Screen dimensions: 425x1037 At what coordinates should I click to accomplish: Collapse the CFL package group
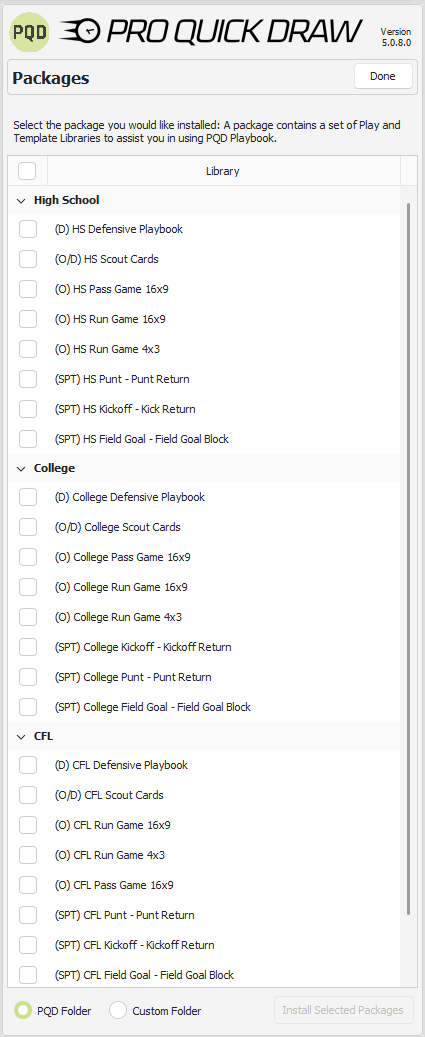(x=20, y=736)
